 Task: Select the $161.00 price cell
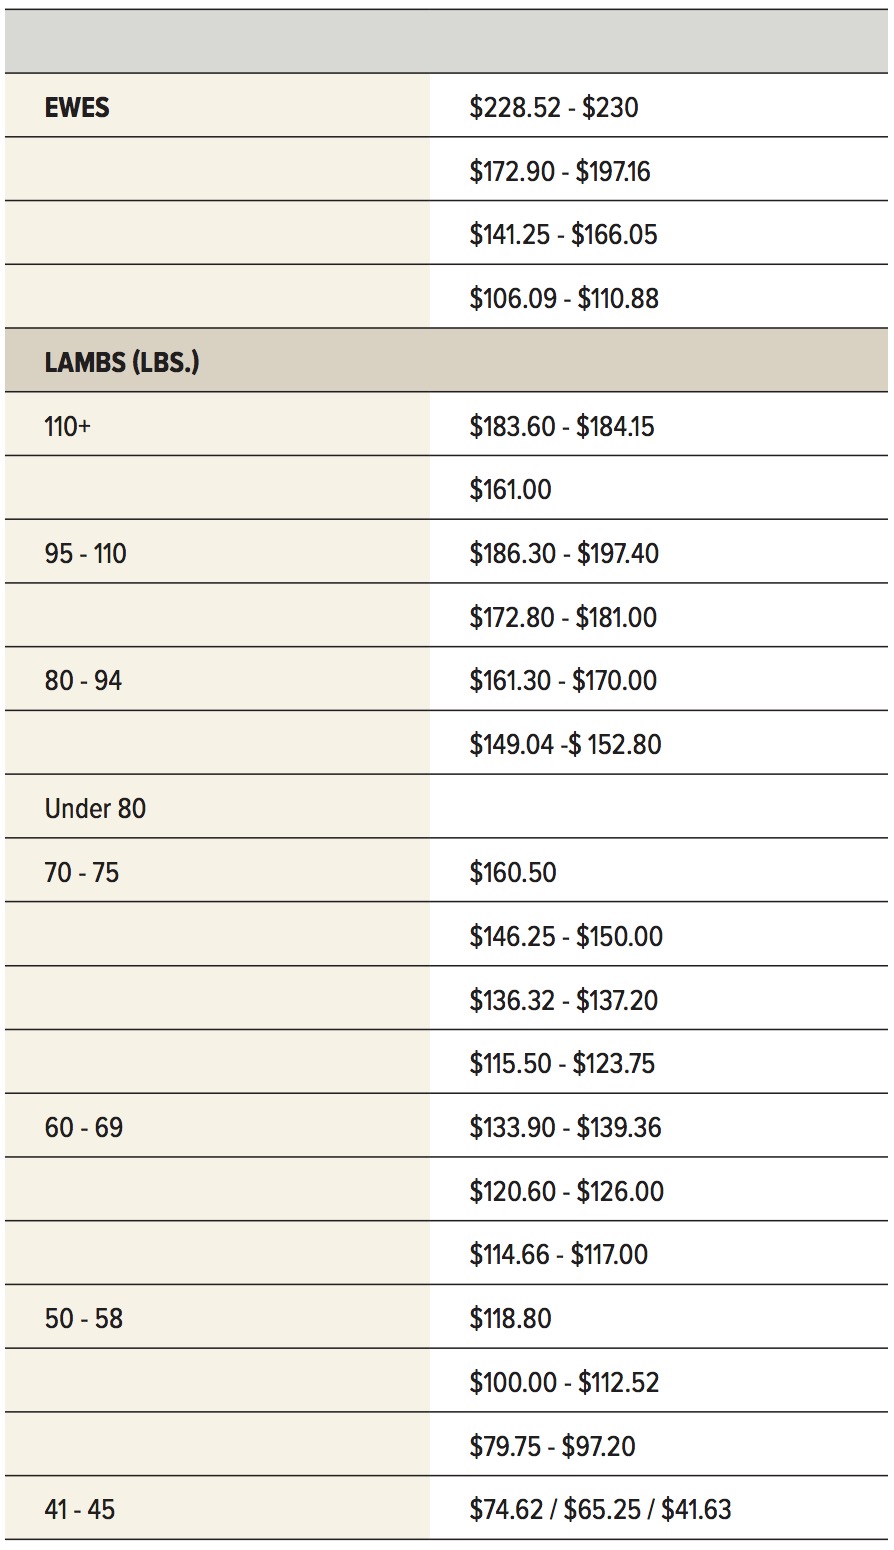click(x=510, y=490)
